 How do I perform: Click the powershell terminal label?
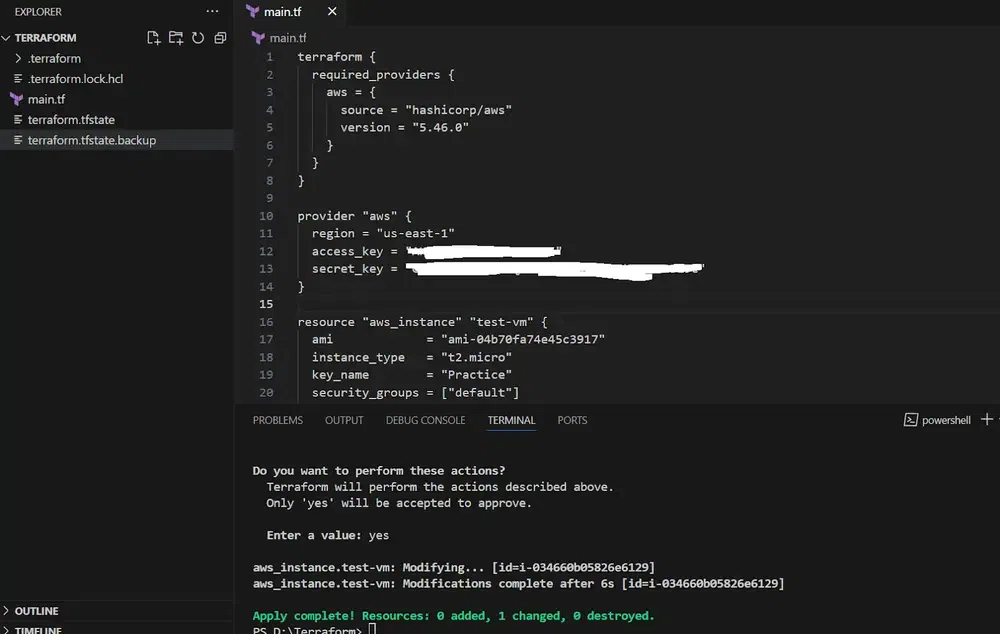(946, 420)
